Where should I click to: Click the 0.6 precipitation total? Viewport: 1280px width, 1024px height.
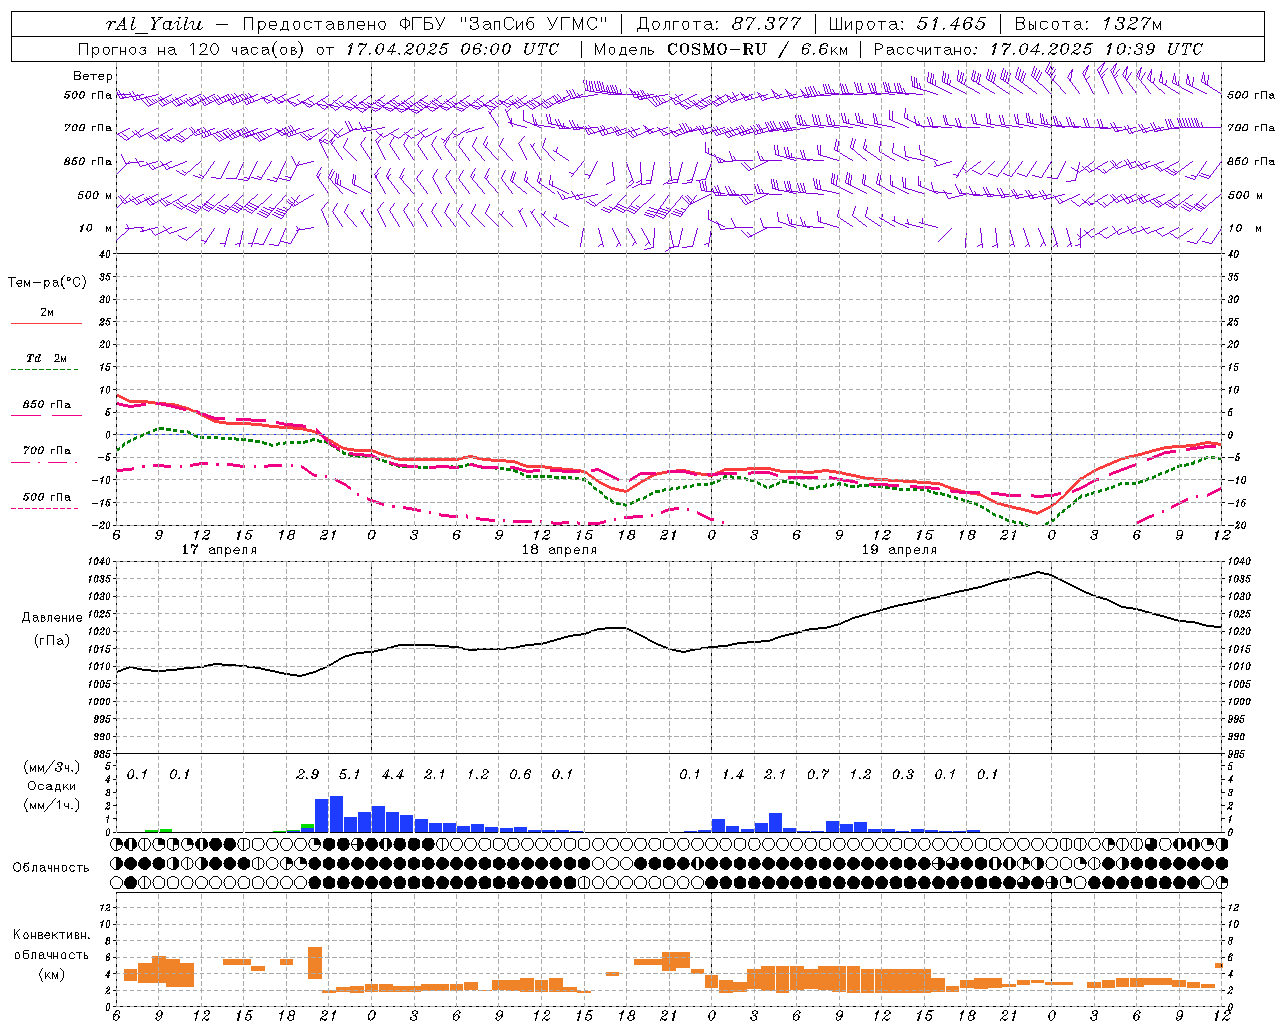pos(520,775)
